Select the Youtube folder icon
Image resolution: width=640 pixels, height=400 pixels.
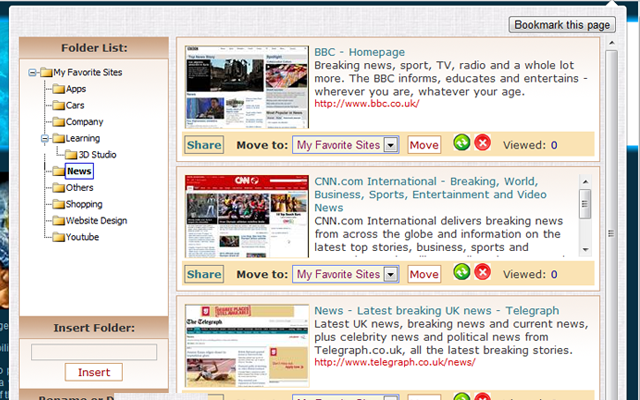(x=59, y=237)
